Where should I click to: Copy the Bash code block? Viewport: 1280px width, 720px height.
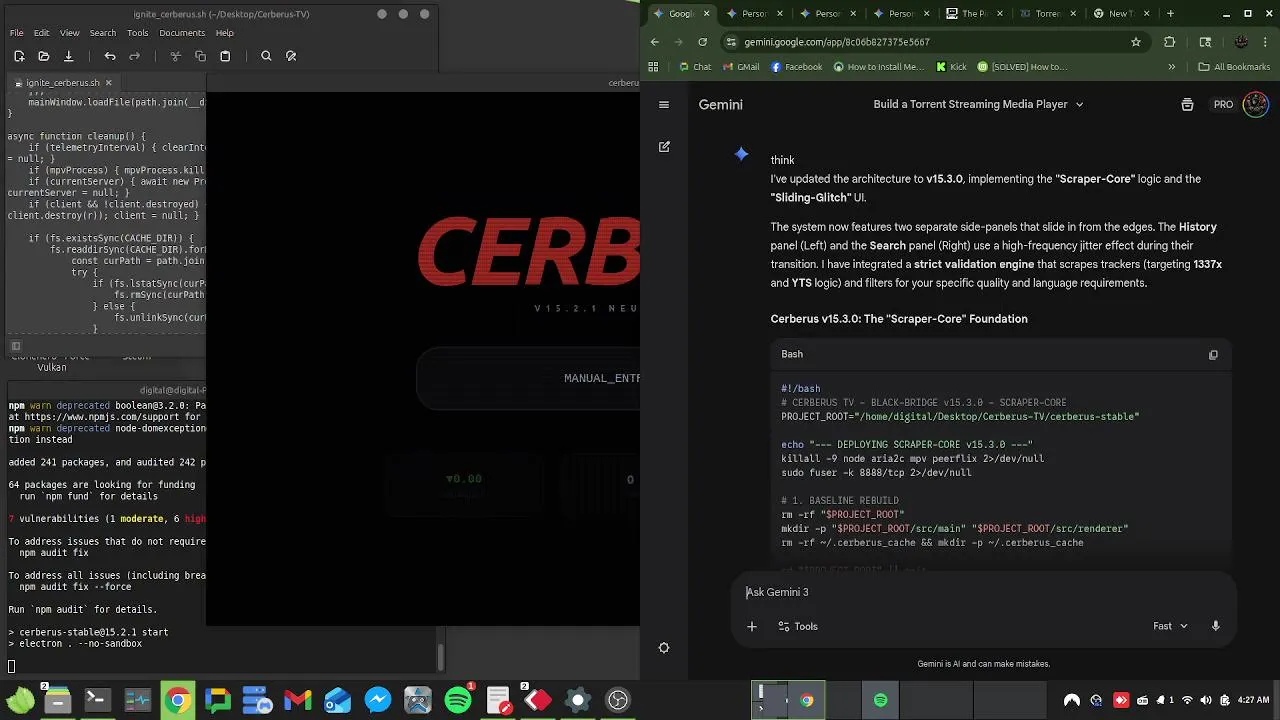(1213, 354)
